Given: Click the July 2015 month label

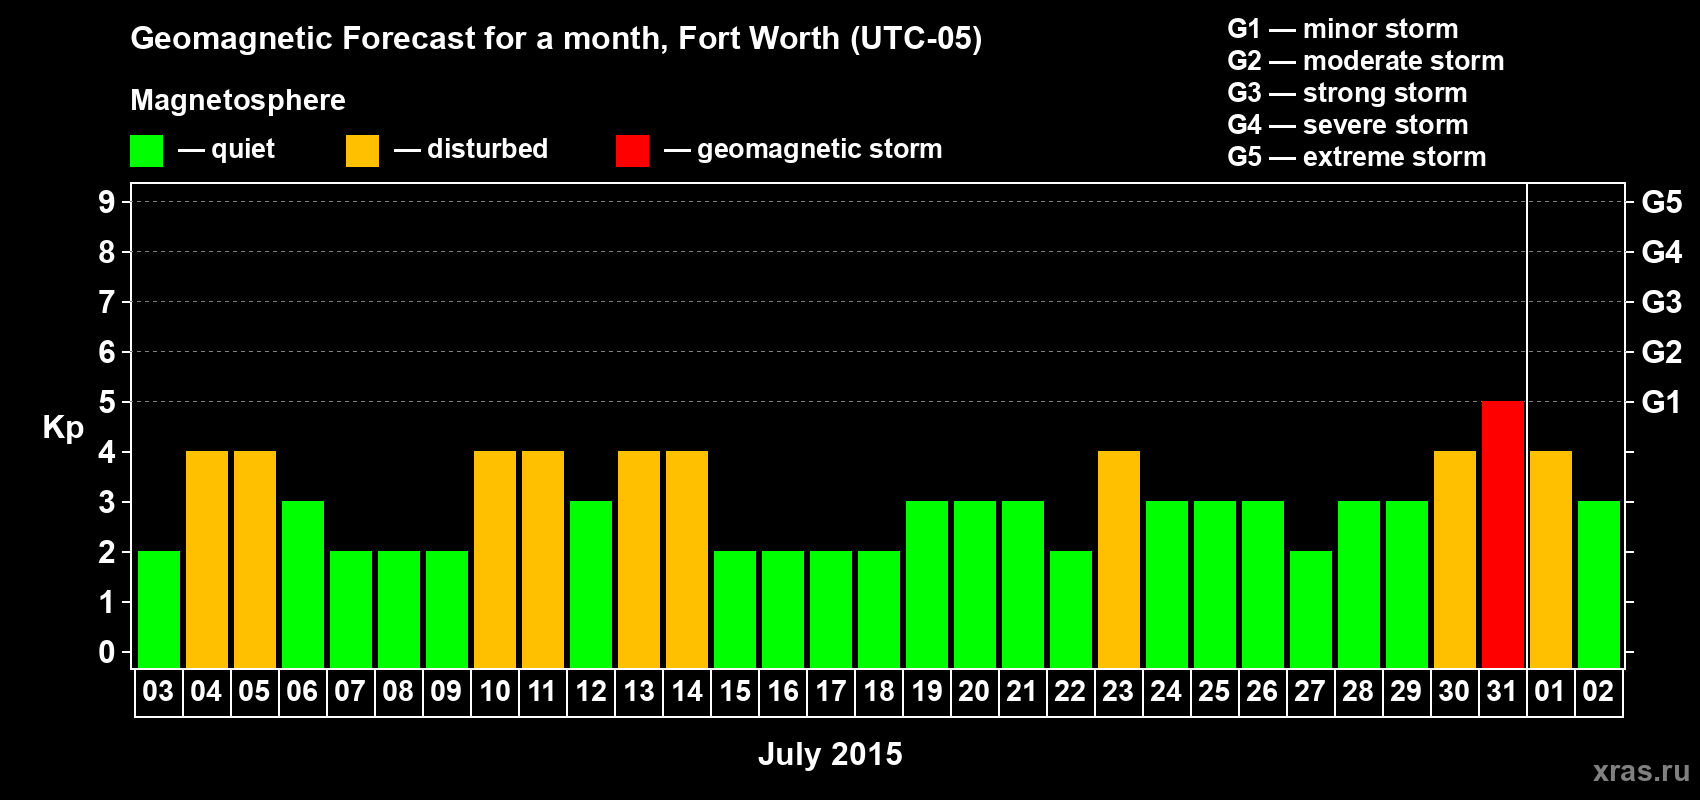Looking at the screenshot, I should click(x=830, y=754).
